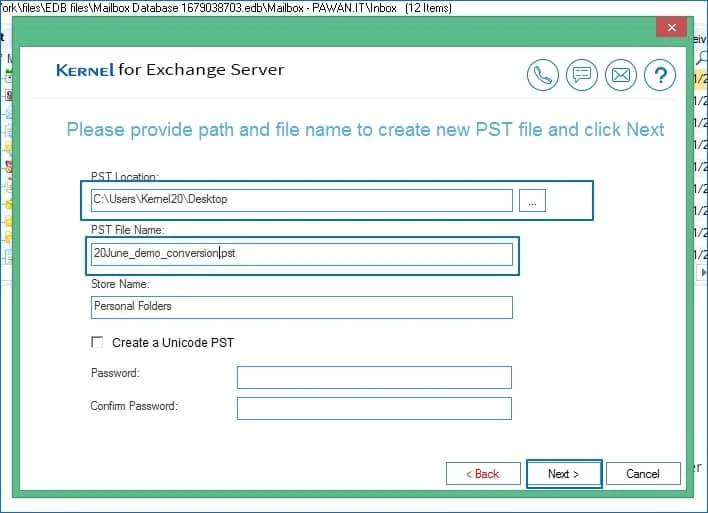Viewport: 708px width, 513px height.
Task: Click the PST Location path field
Action: pyautogui.click(x=302, y=200)
